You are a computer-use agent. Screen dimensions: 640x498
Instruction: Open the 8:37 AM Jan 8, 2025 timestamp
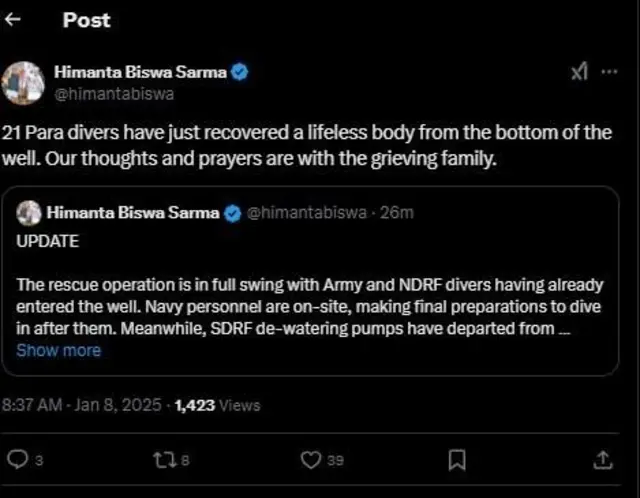click(83, 405)
